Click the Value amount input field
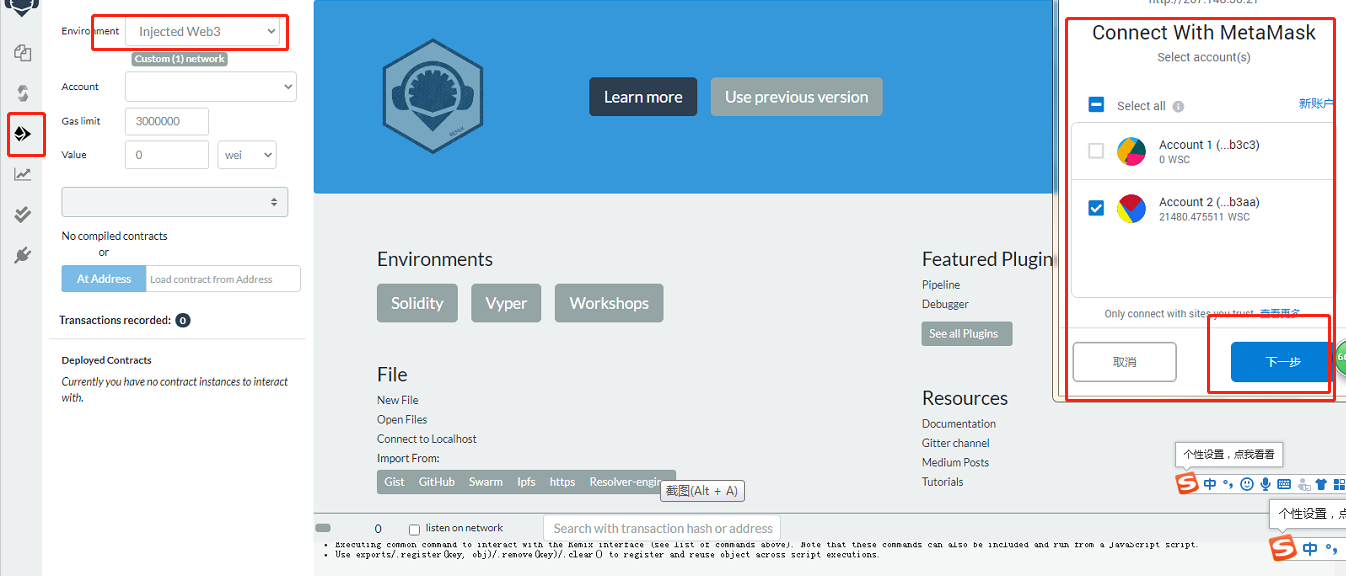Screen dimensions: 1346x576 [x=167, y=155]
